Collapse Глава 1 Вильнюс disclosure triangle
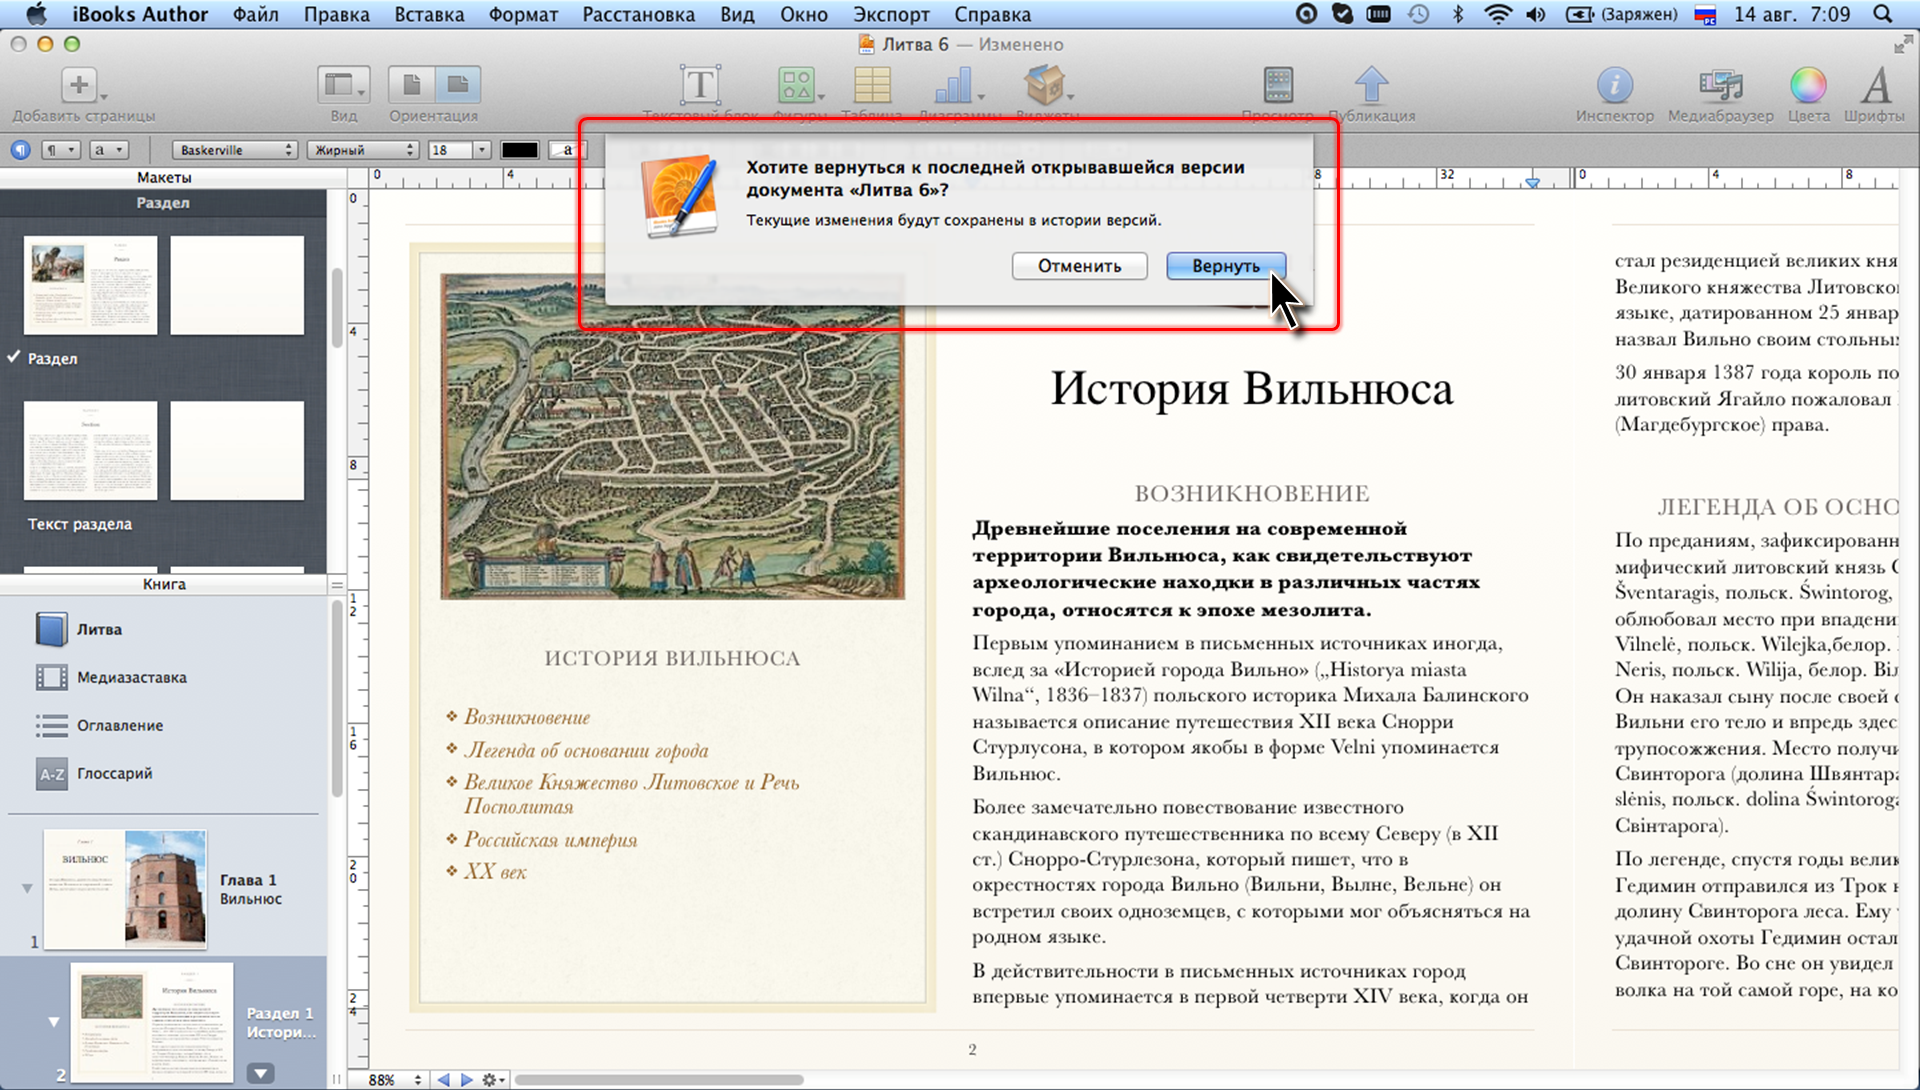The width and height of the screenshot is (1920, 1090). (x=27, y=888)
